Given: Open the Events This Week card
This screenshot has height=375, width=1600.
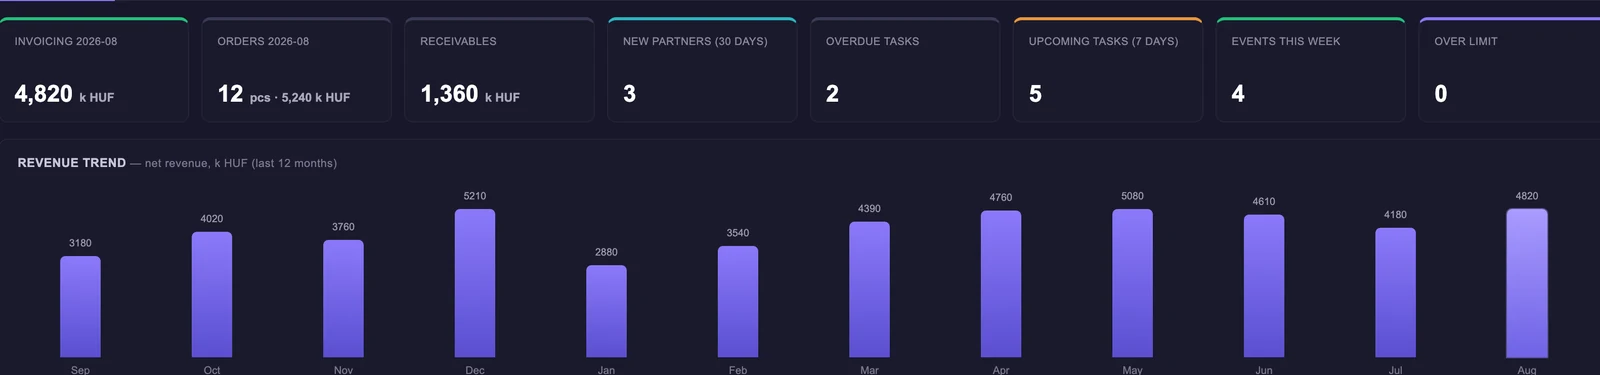Looking at the screenshot, I should pyautogui.click(x=1311, y=70).
